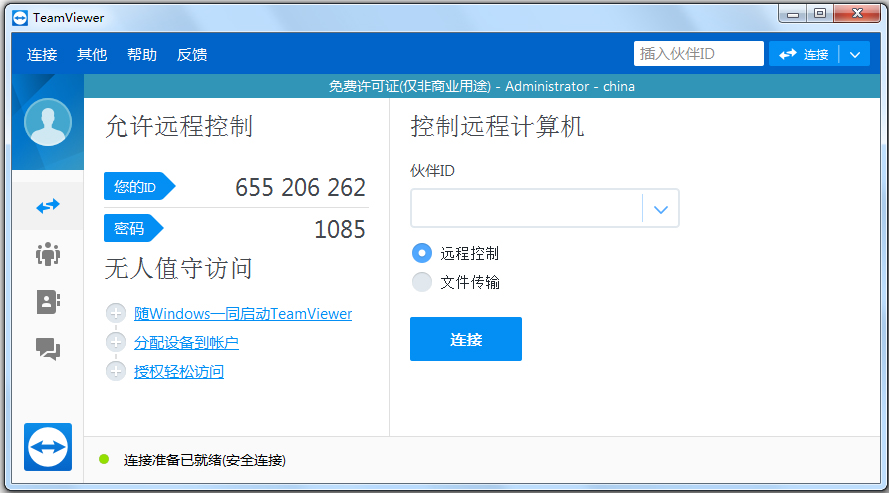Click the 密码 label tag
This screenshot has height=493, width=889.
[134, 228]
